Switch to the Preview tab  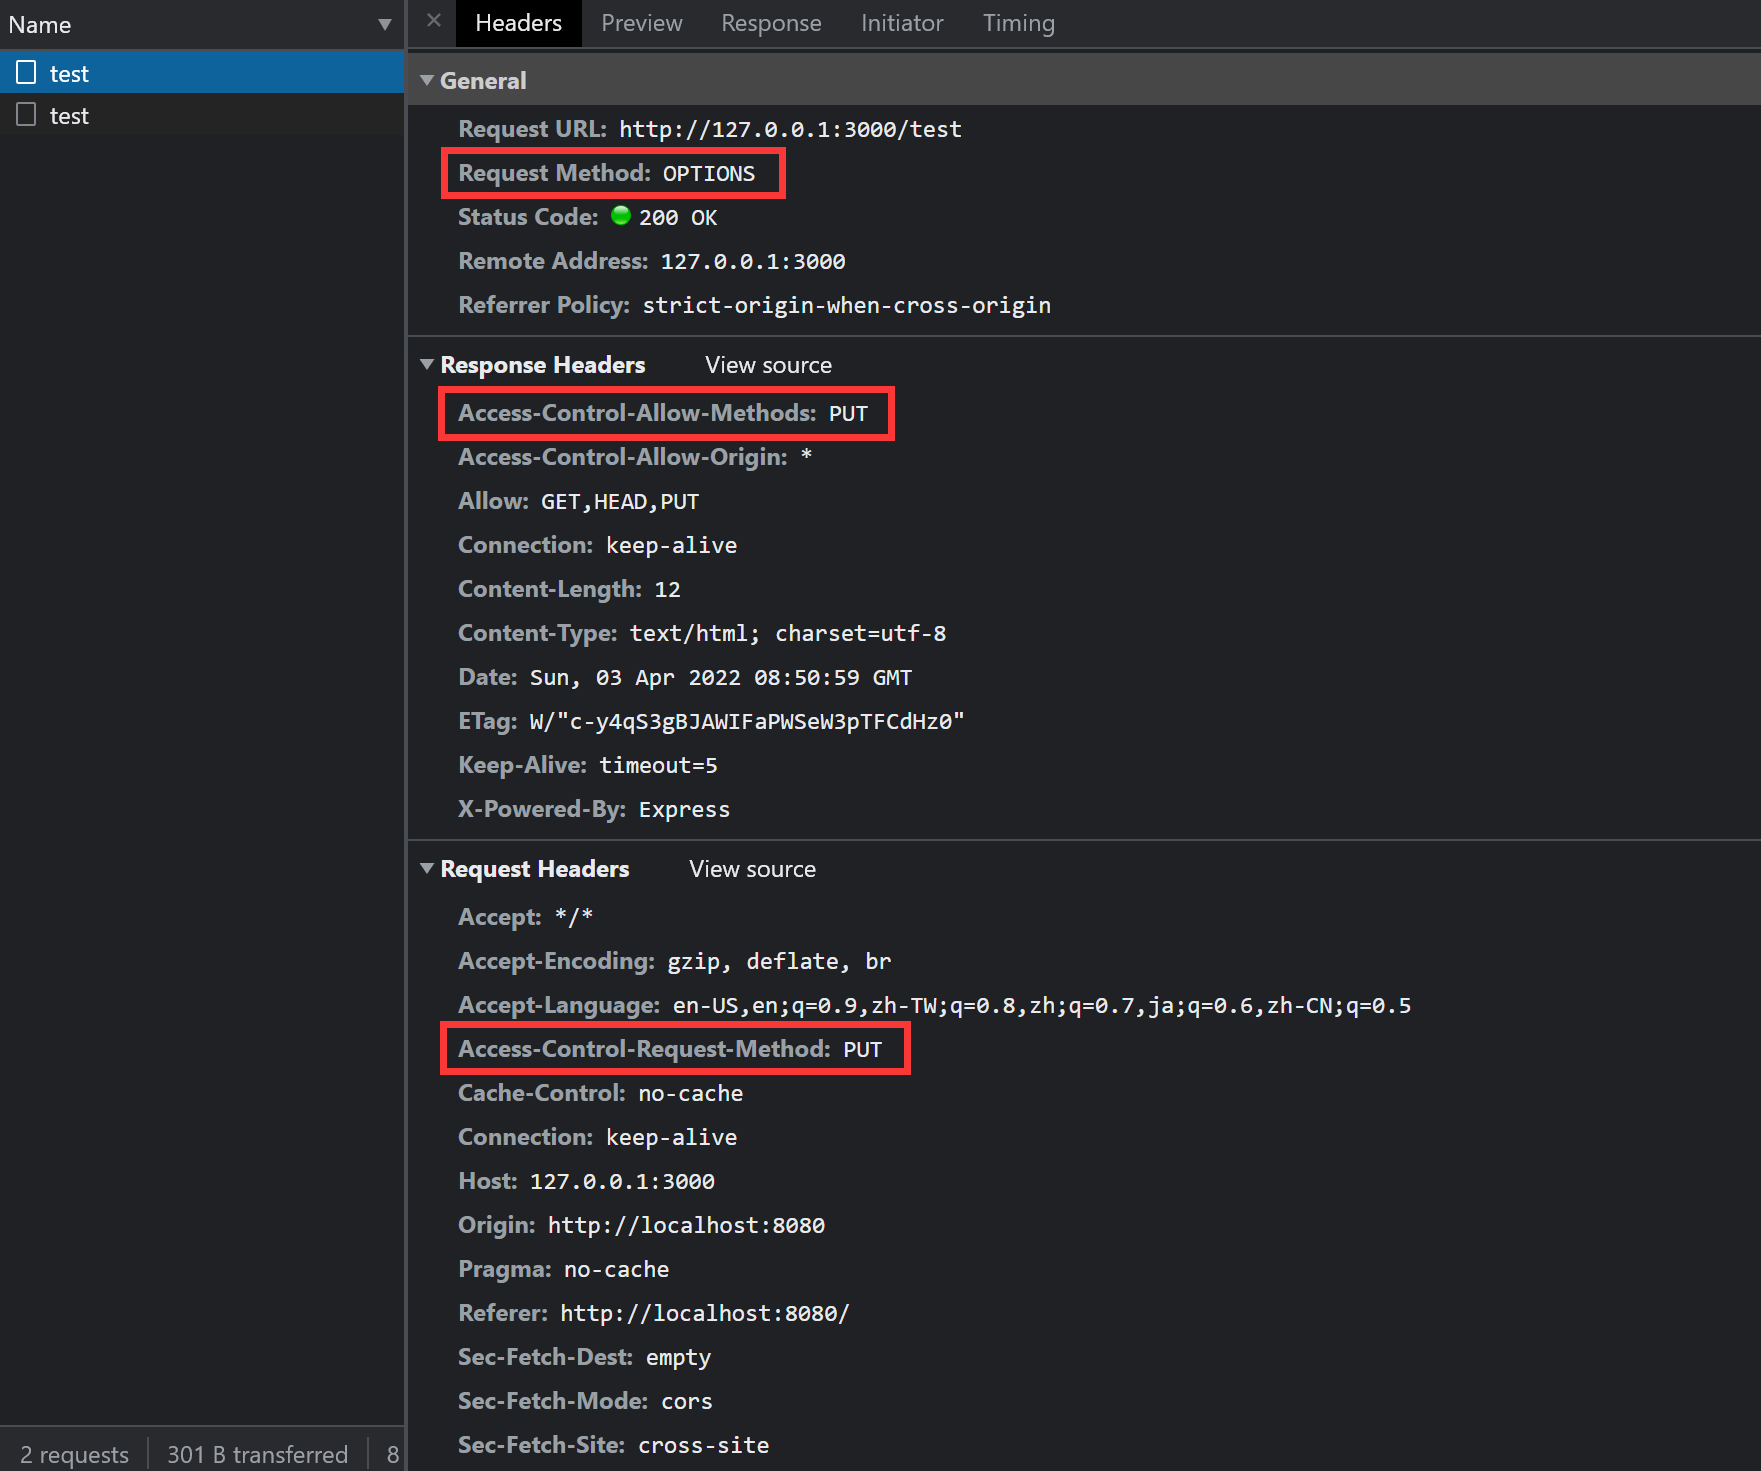point(641,23)
